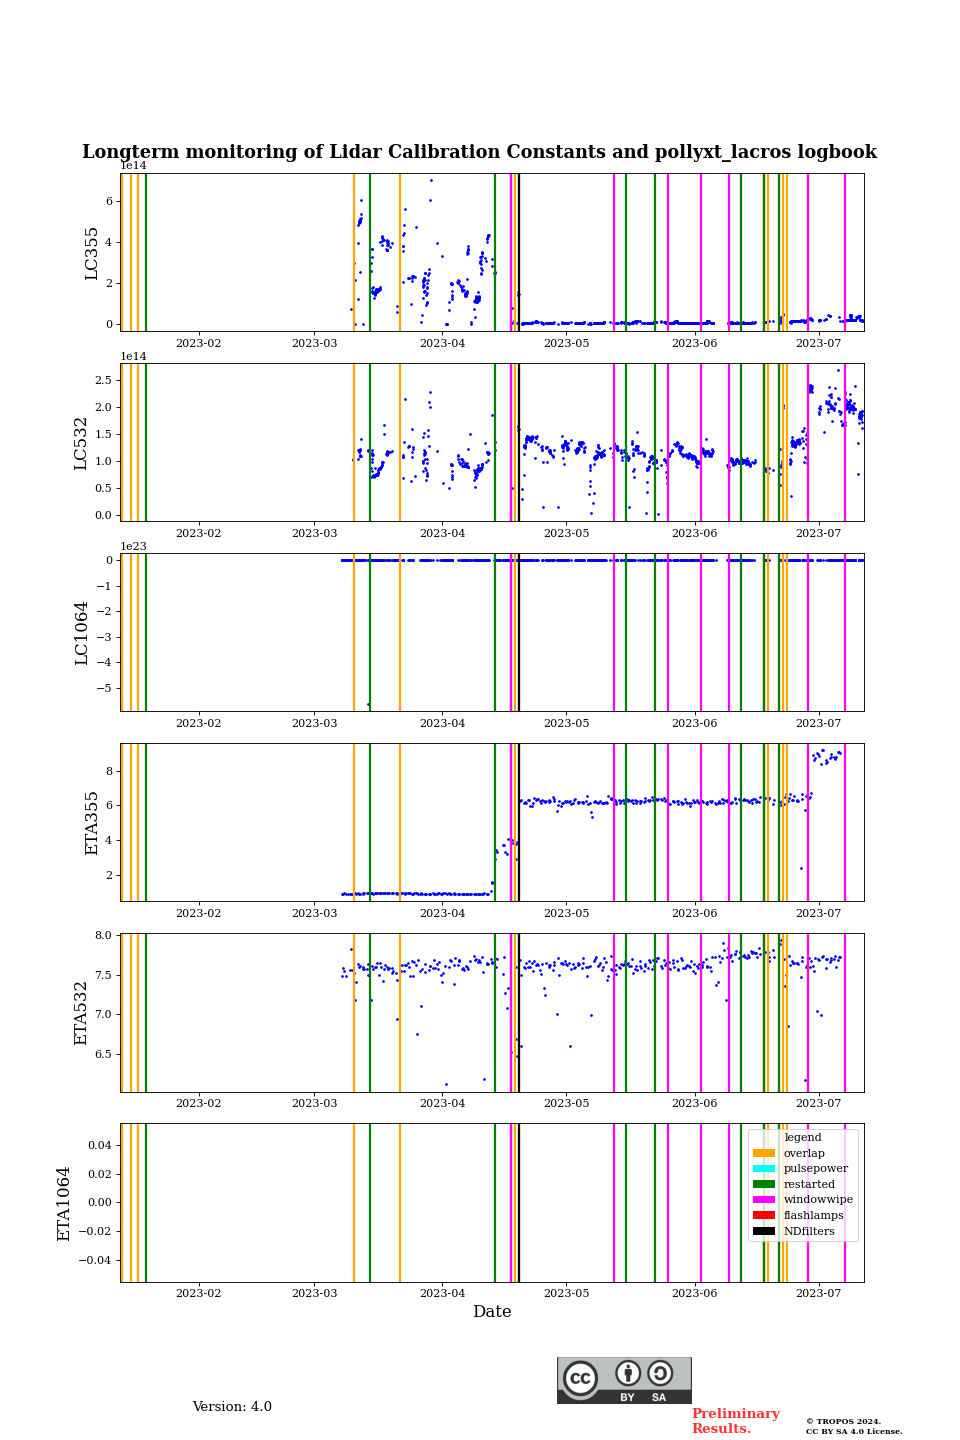Screen dimensions: 960x1440
Task: Click the 'CC BY SA 4.0 License.' text
Action: [x=854, y=1432]
